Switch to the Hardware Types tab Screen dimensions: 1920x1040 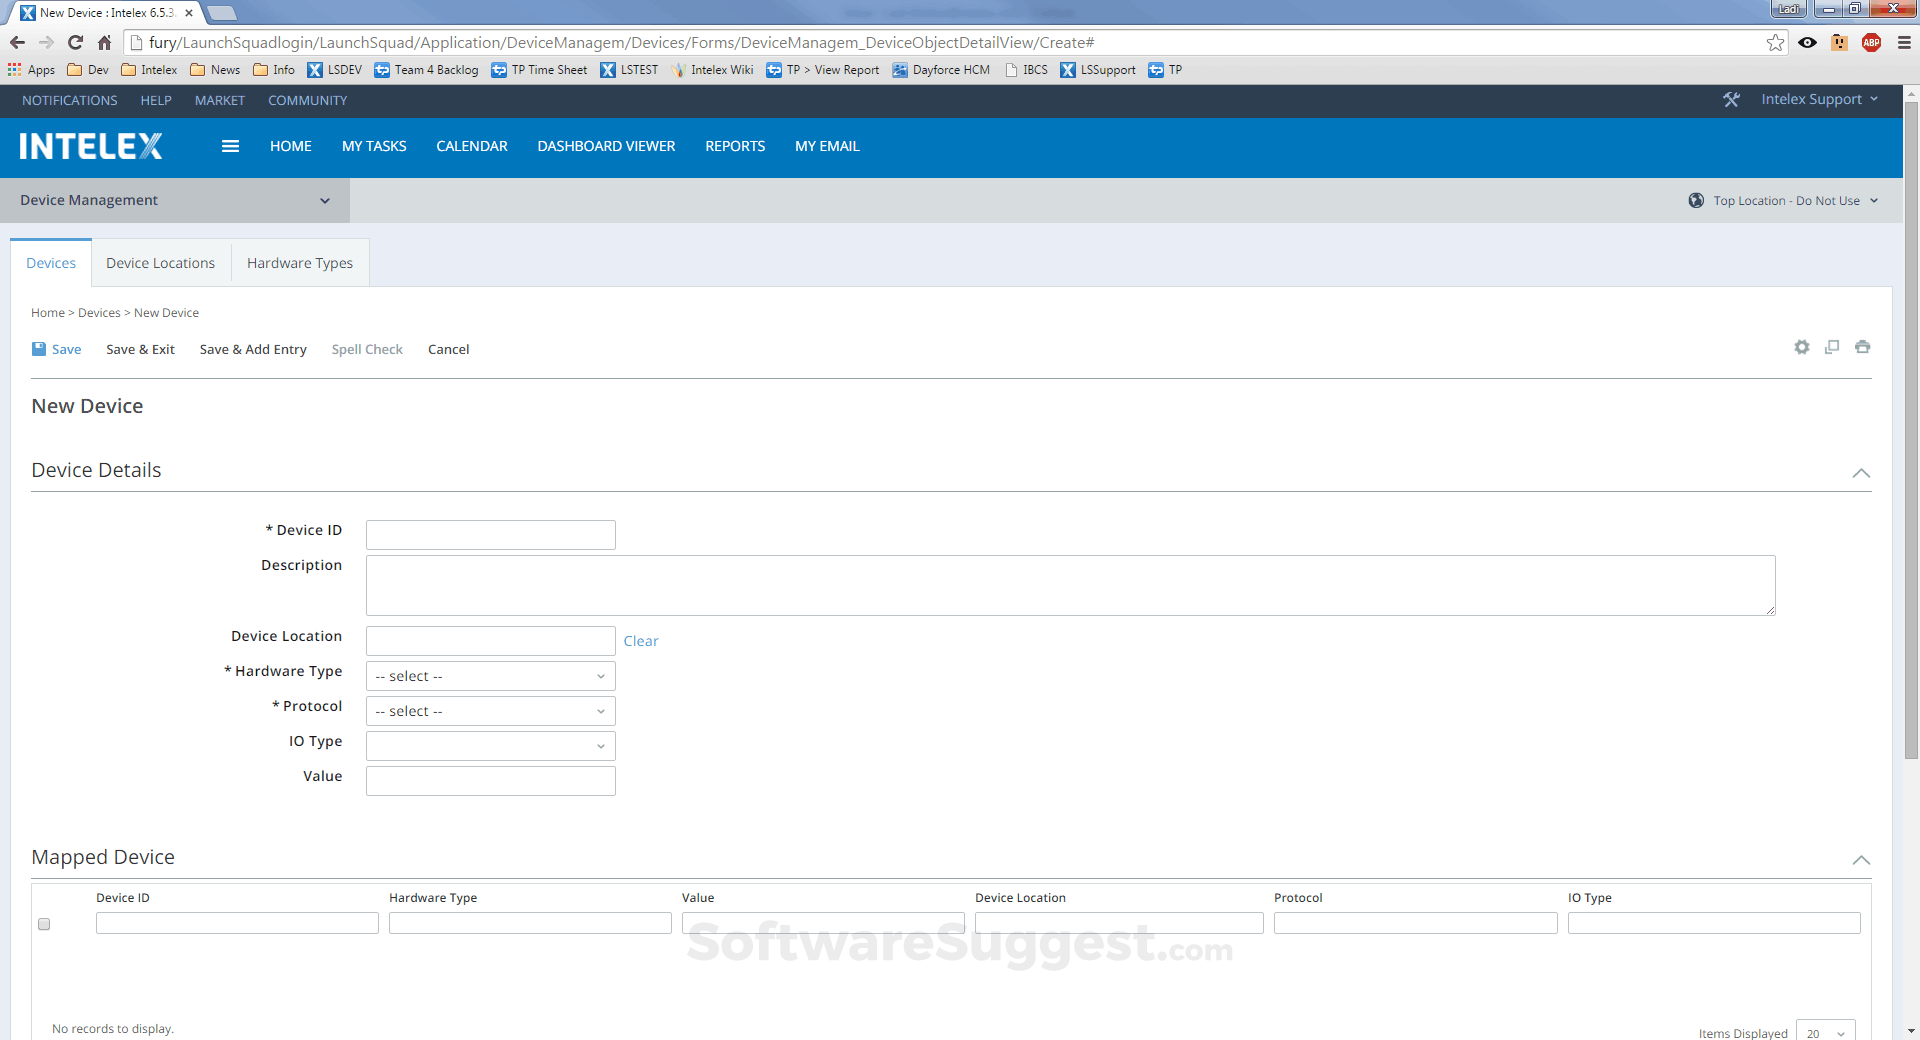pyautogui.click(x=299, y=262)
